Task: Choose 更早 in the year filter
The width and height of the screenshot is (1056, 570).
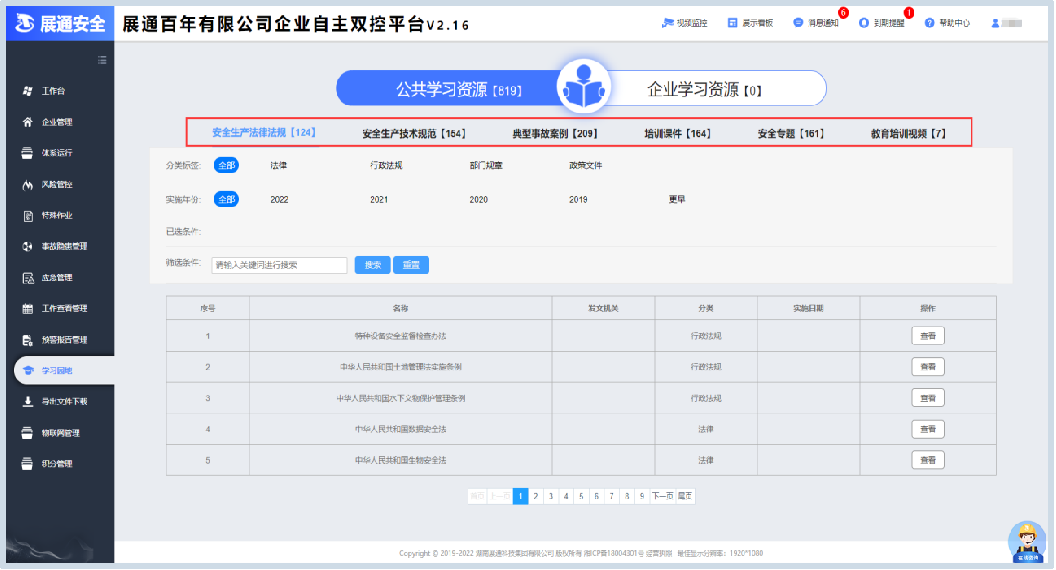Action: pyautogui.click(x=677, y=200)
